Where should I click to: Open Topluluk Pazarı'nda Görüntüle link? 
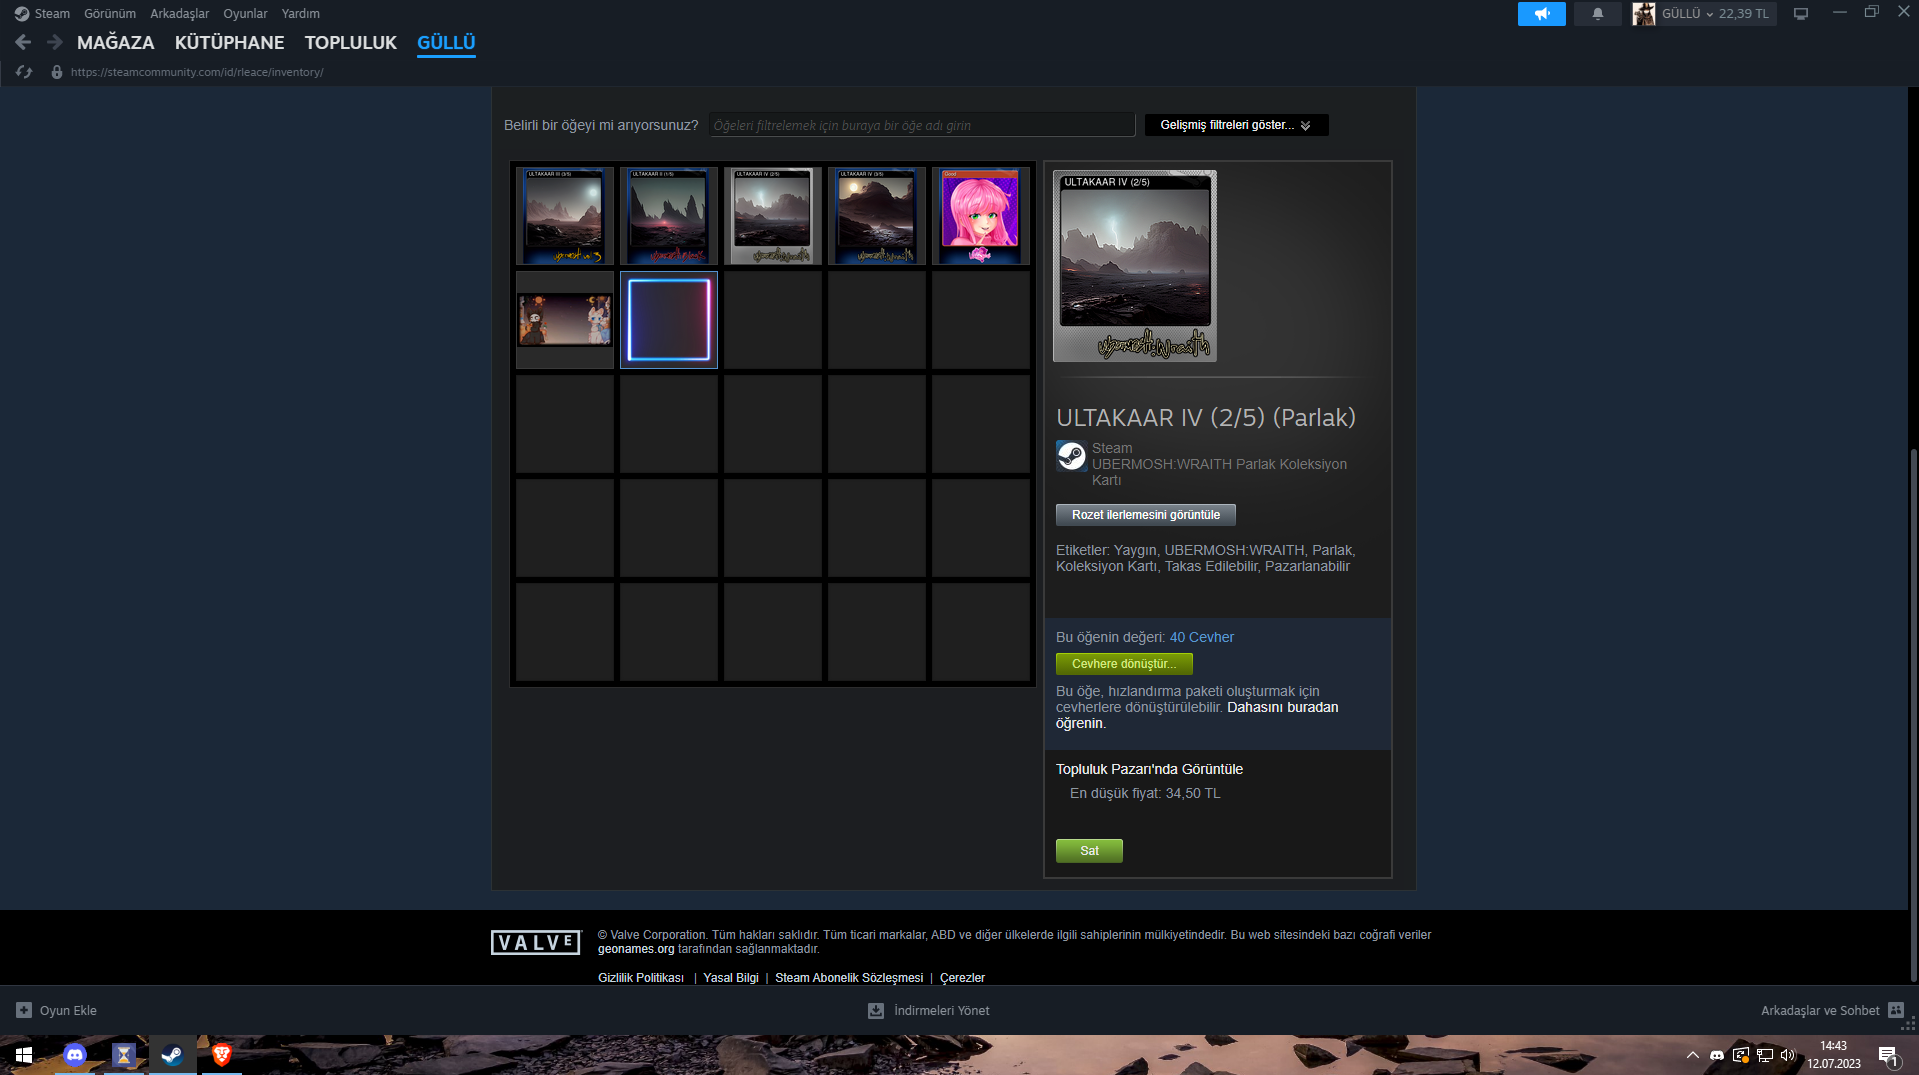pos(1149,769)
